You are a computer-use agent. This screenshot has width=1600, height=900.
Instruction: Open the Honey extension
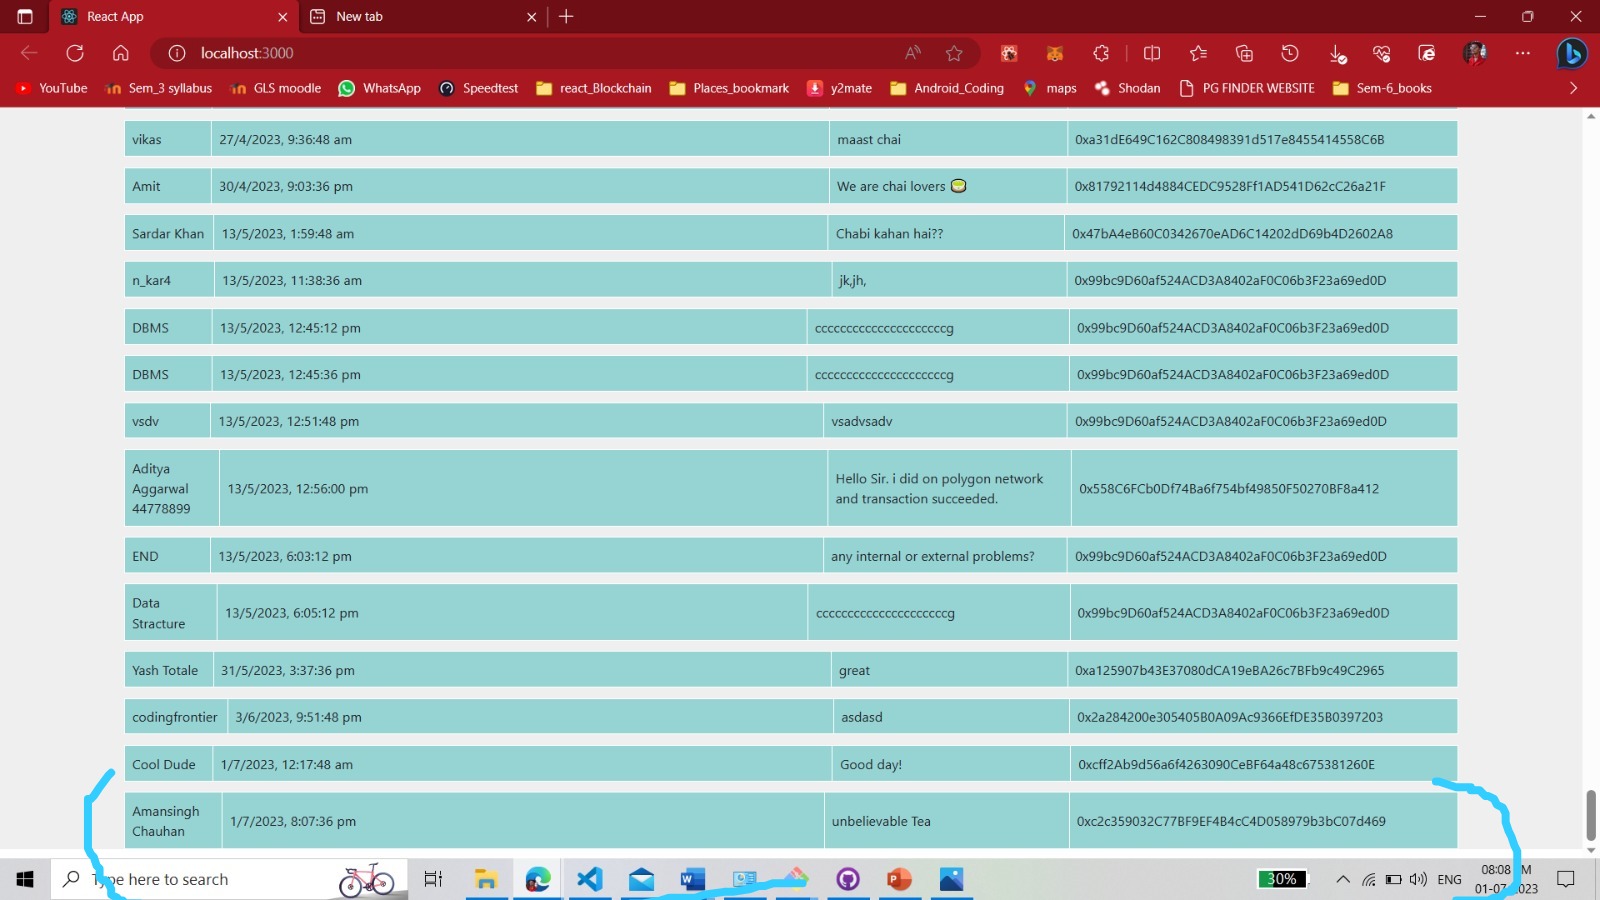click(1009, 53)
